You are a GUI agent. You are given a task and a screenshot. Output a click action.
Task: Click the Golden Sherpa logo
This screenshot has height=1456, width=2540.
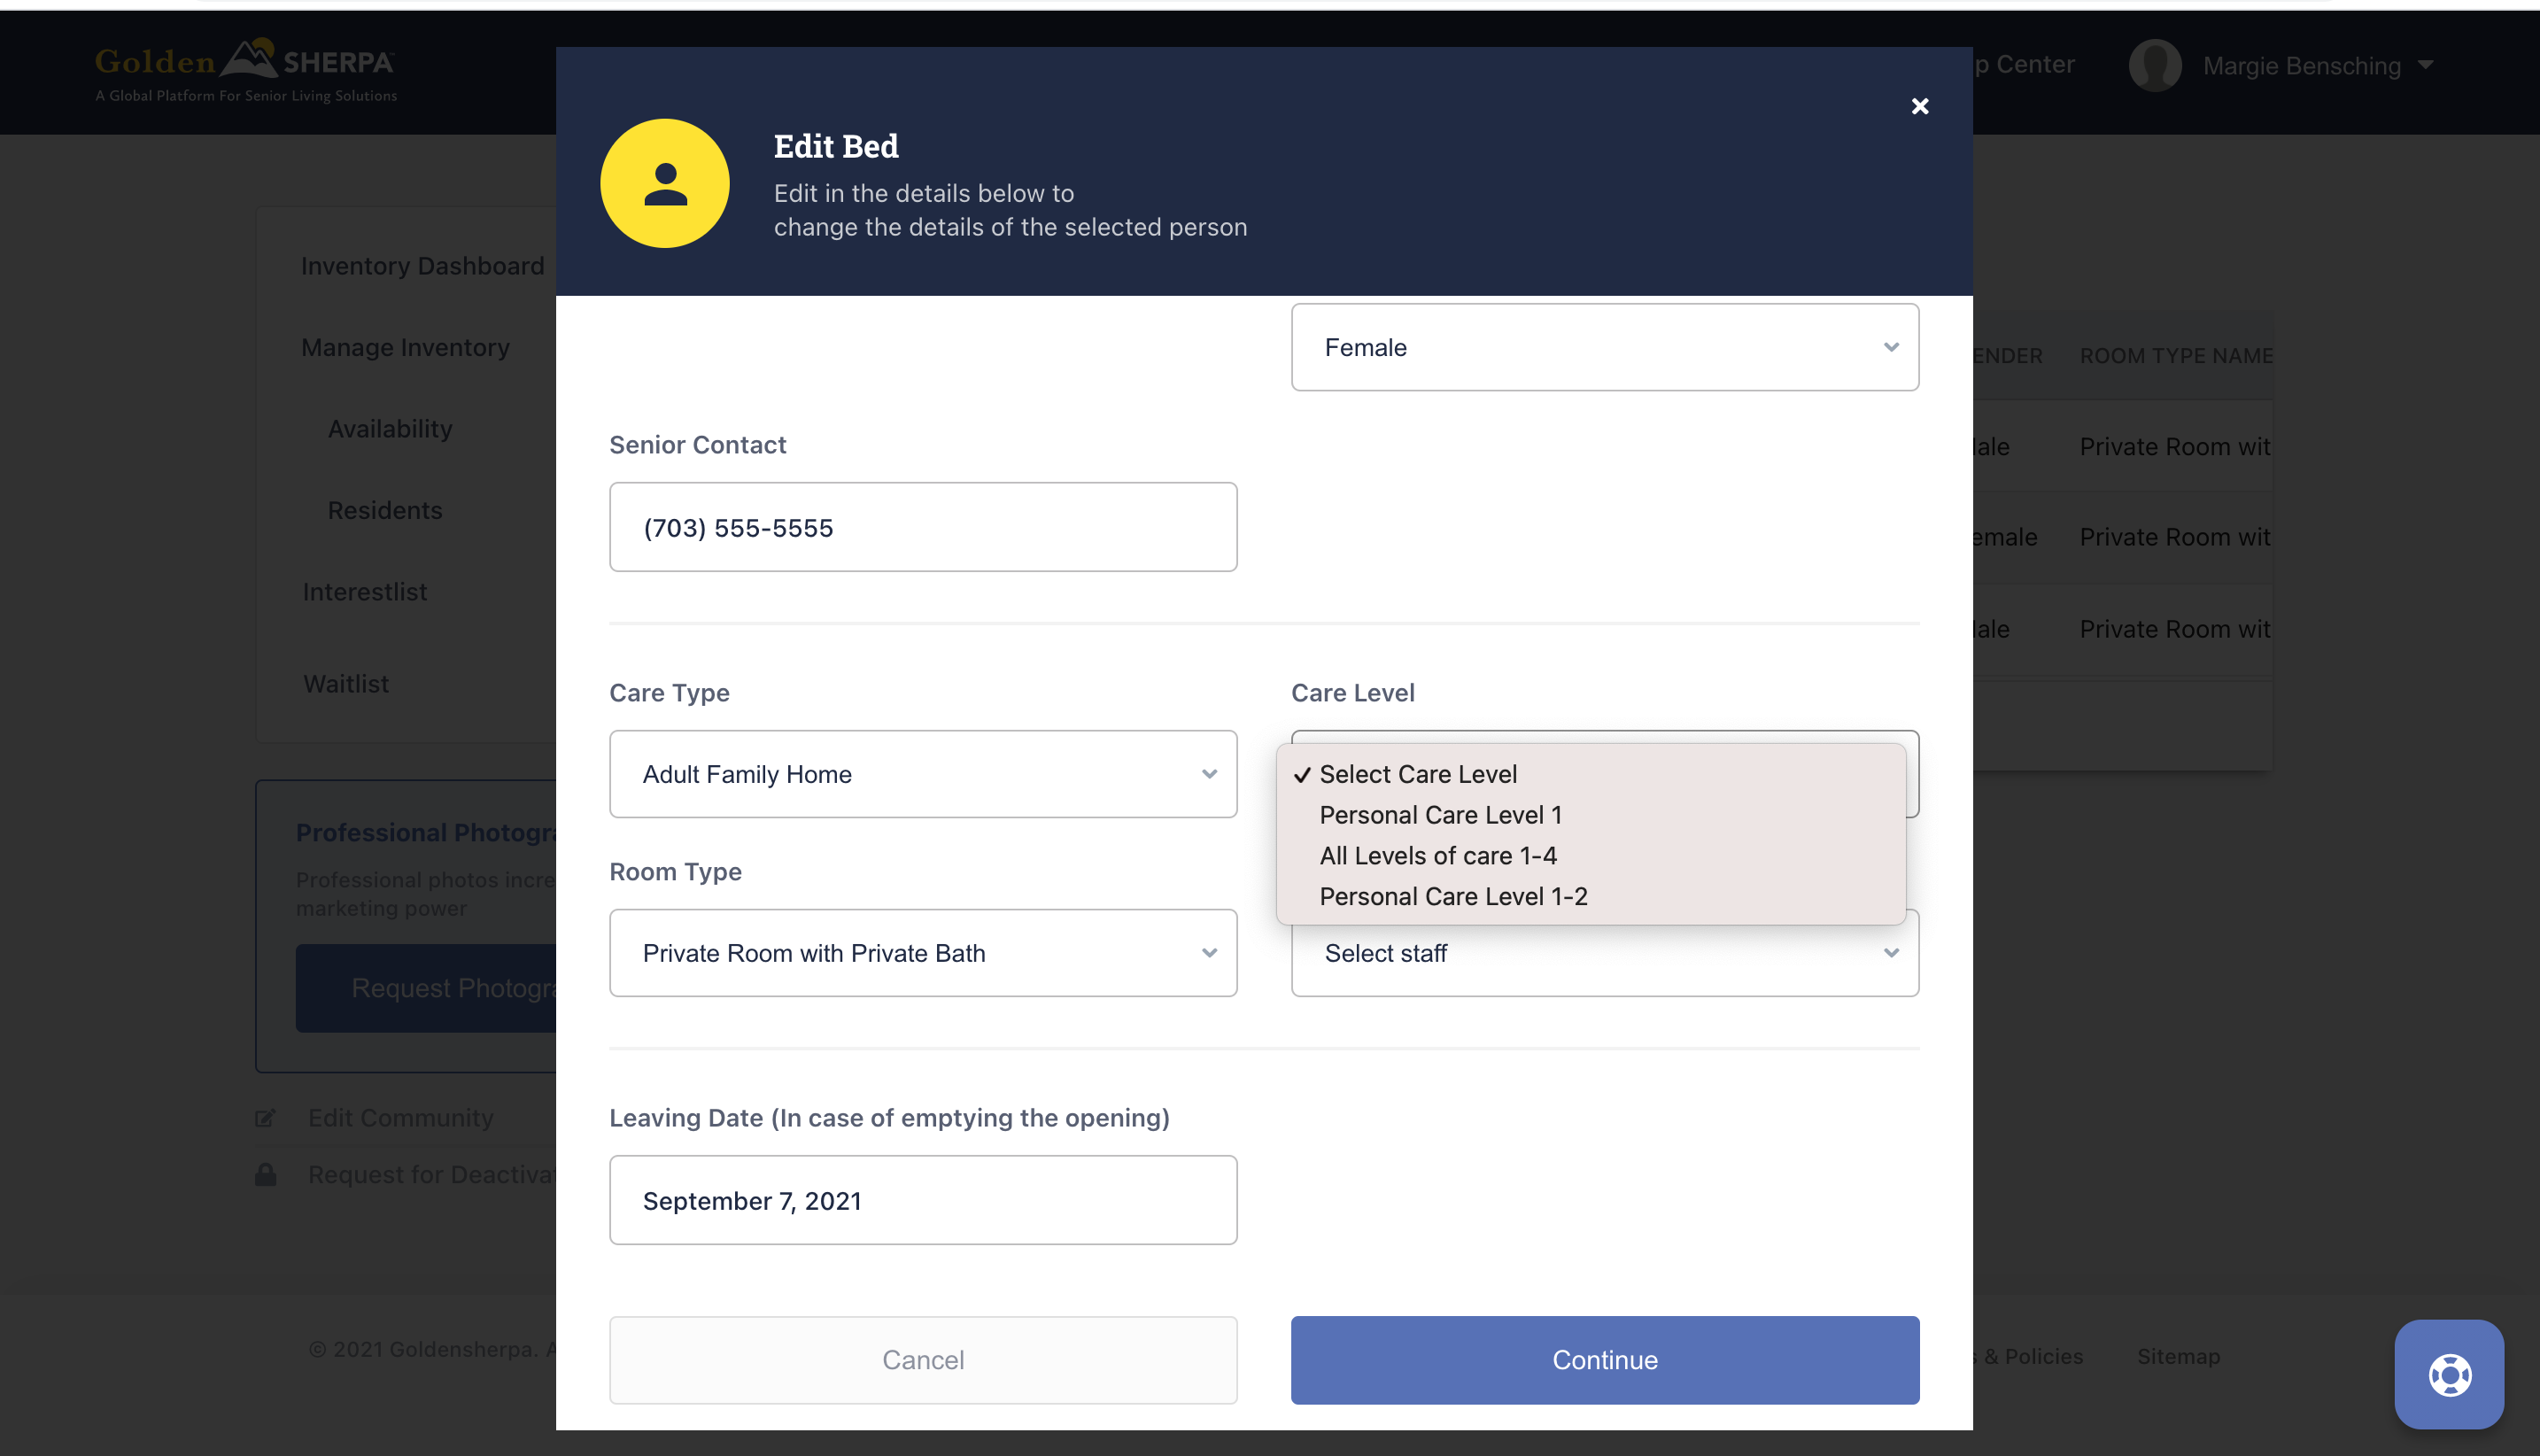tap(246, 70)
